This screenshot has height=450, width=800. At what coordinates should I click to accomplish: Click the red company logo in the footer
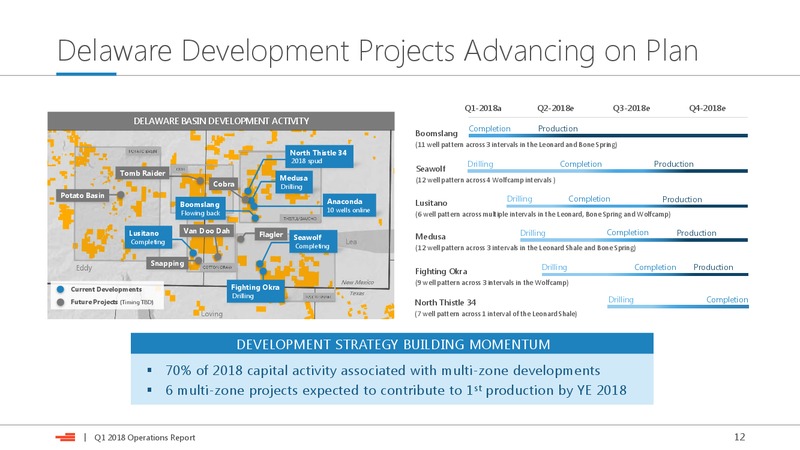pos(65,437)
